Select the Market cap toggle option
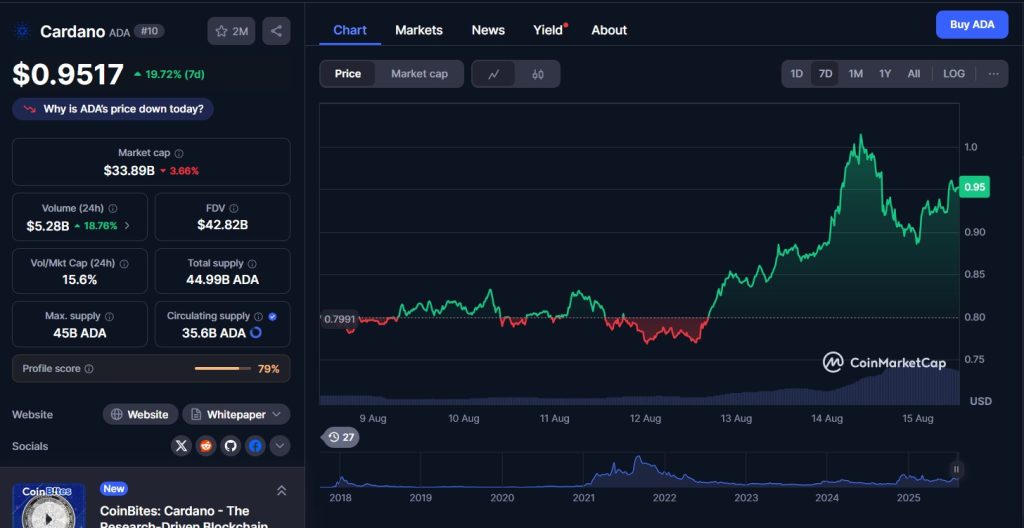Image resolution: width=1024 pixels, height=528 pixels. [419, 74]
